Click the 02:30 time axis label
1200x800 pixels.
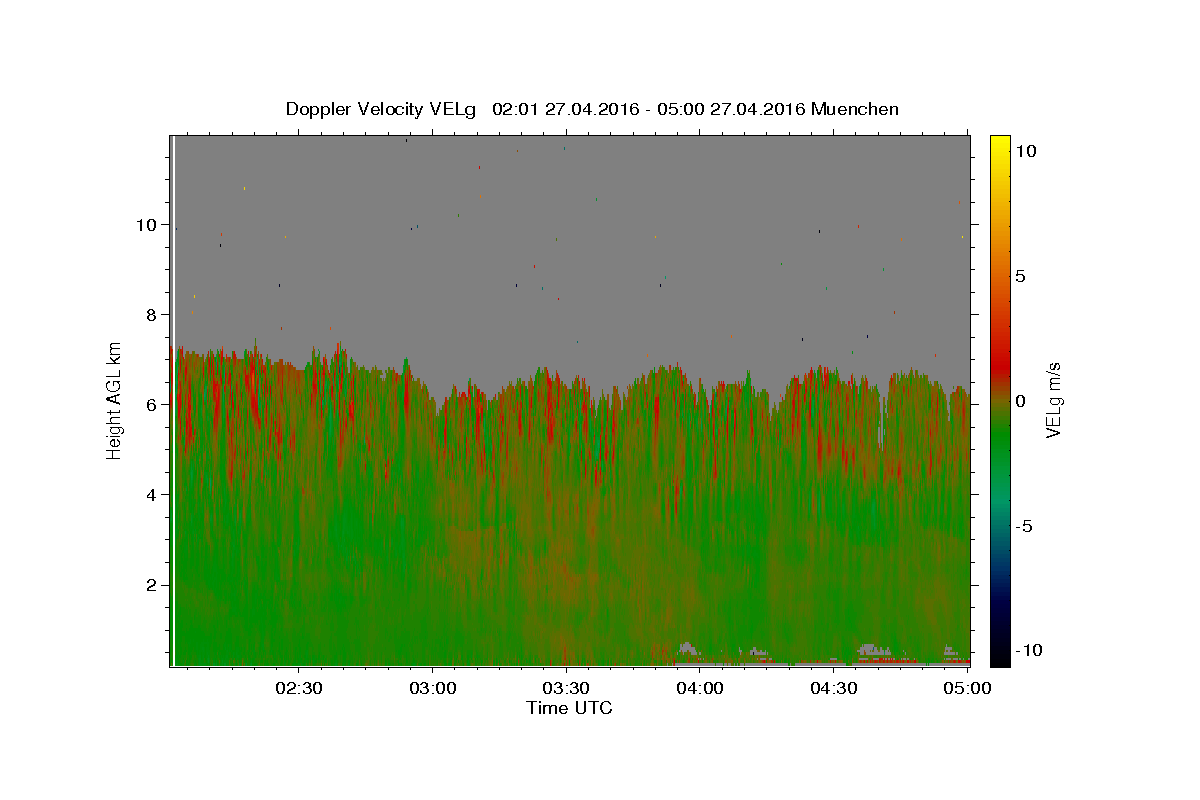(299, 688)
